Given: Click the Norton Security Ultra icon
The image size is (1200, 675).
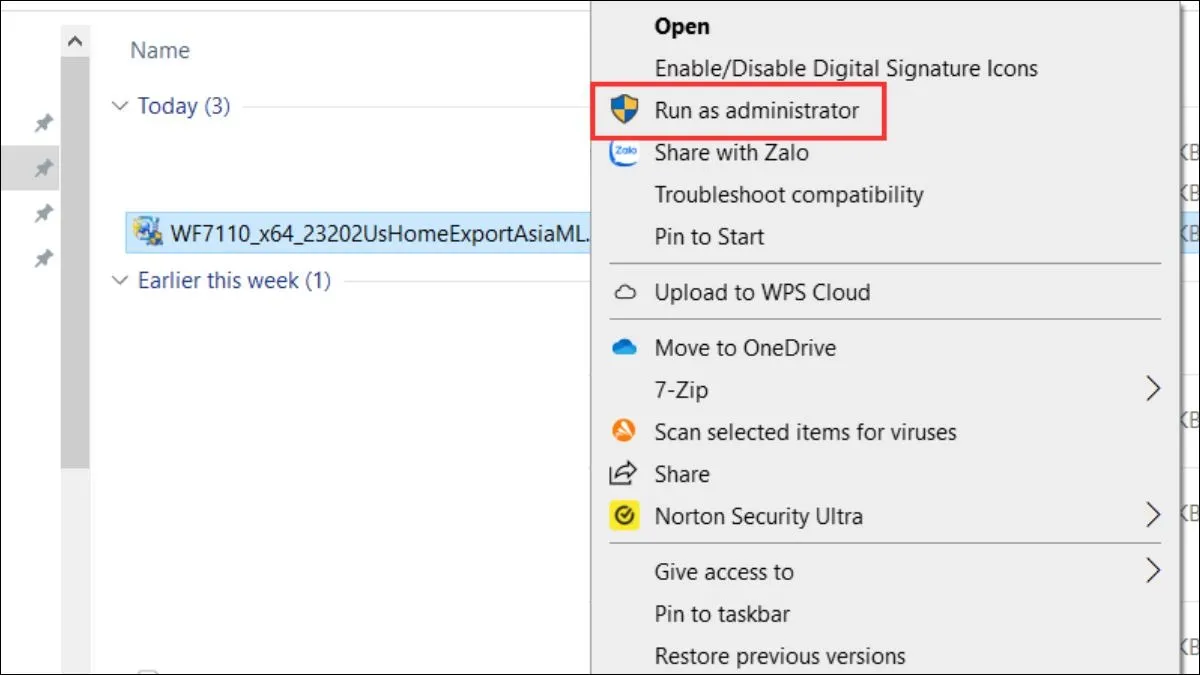Looking at the screenshot, I should pyautogui.click(x=623, y=515).
